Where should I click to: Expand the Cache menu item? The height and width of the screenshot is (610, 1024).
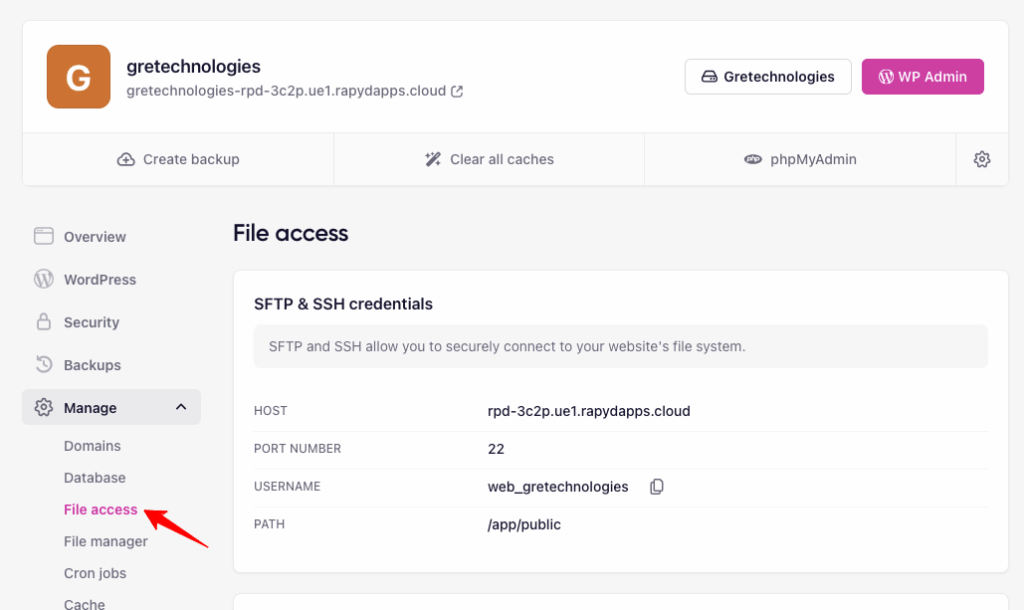click(x=84, y=603)
